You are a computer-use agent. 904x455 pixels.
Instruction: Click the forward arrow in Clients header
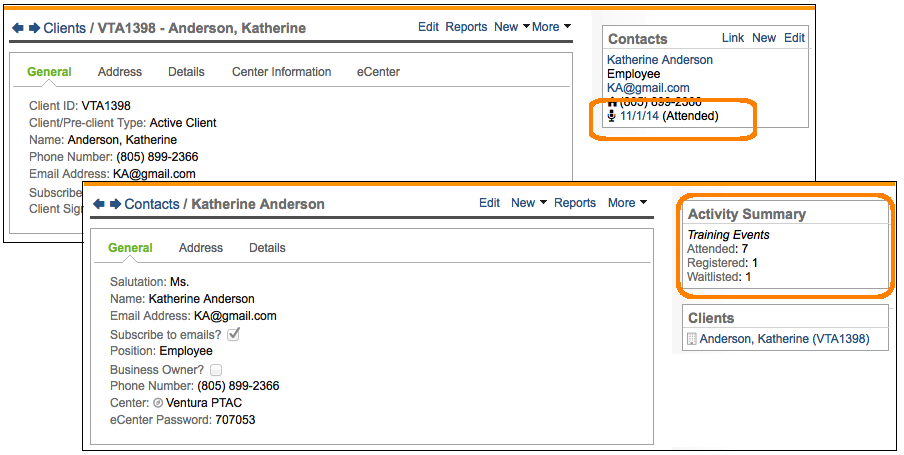click(x=33, y=28)
